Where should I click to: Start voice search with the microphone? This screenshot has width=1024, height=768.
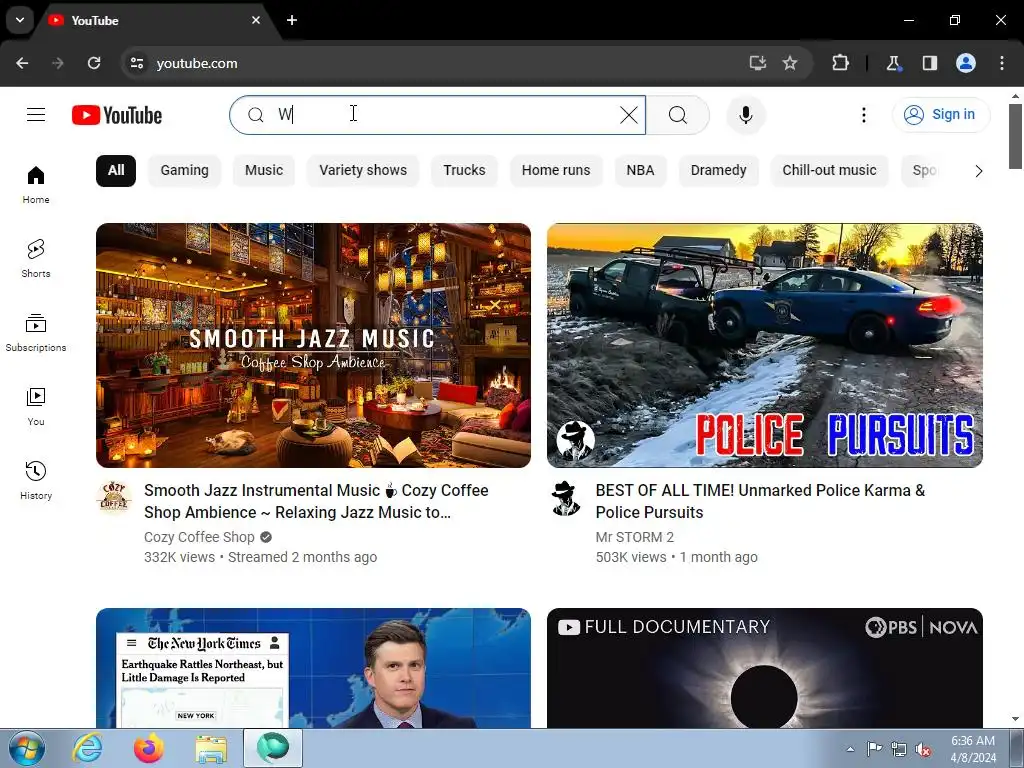click(746, 115)
